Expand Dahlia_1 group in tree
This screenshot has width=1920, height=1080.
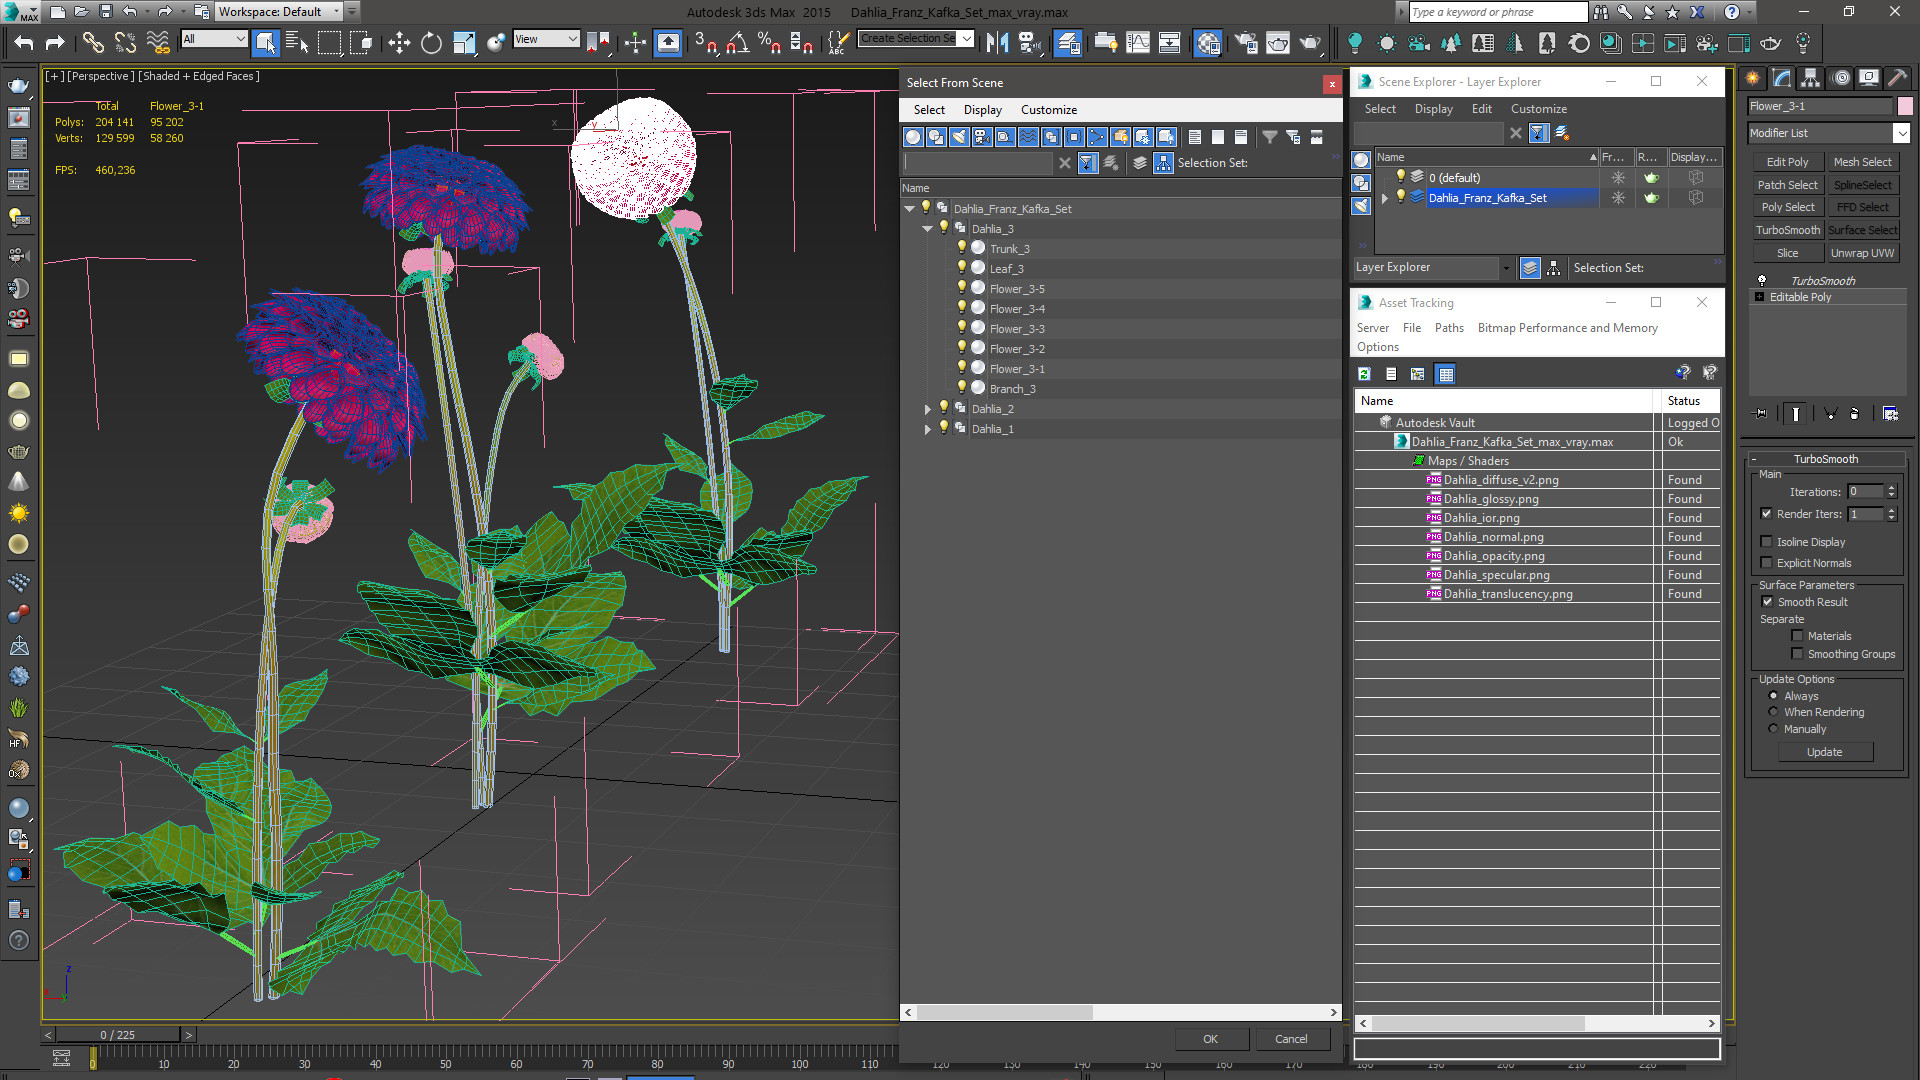[927, 429]
